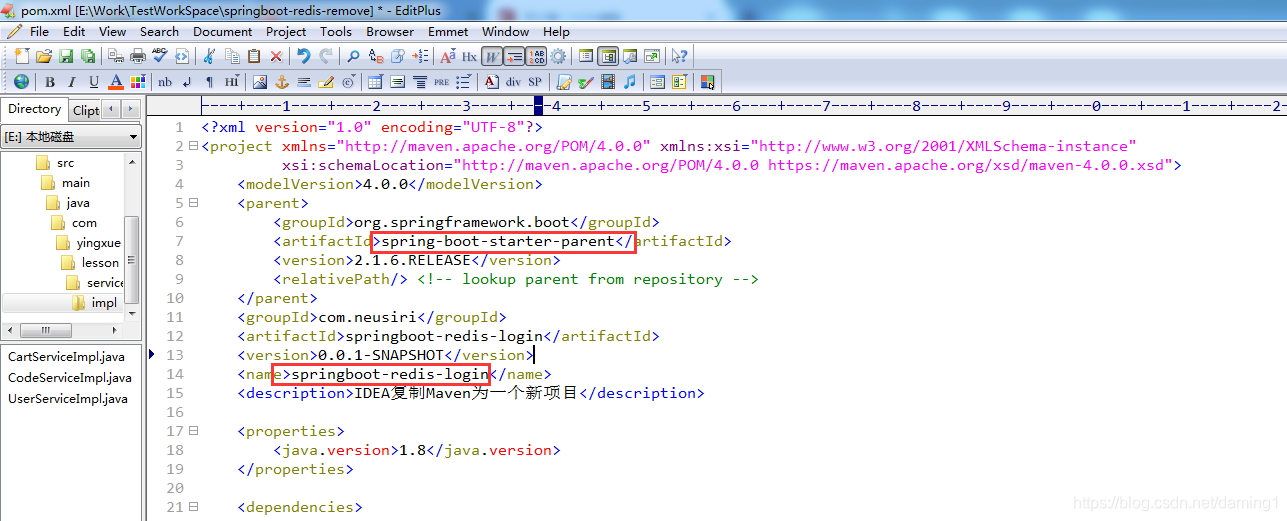The height and width of the screenshot is (521, 1287).
Task: Apply Bold tag button
Action: point(49,82)
